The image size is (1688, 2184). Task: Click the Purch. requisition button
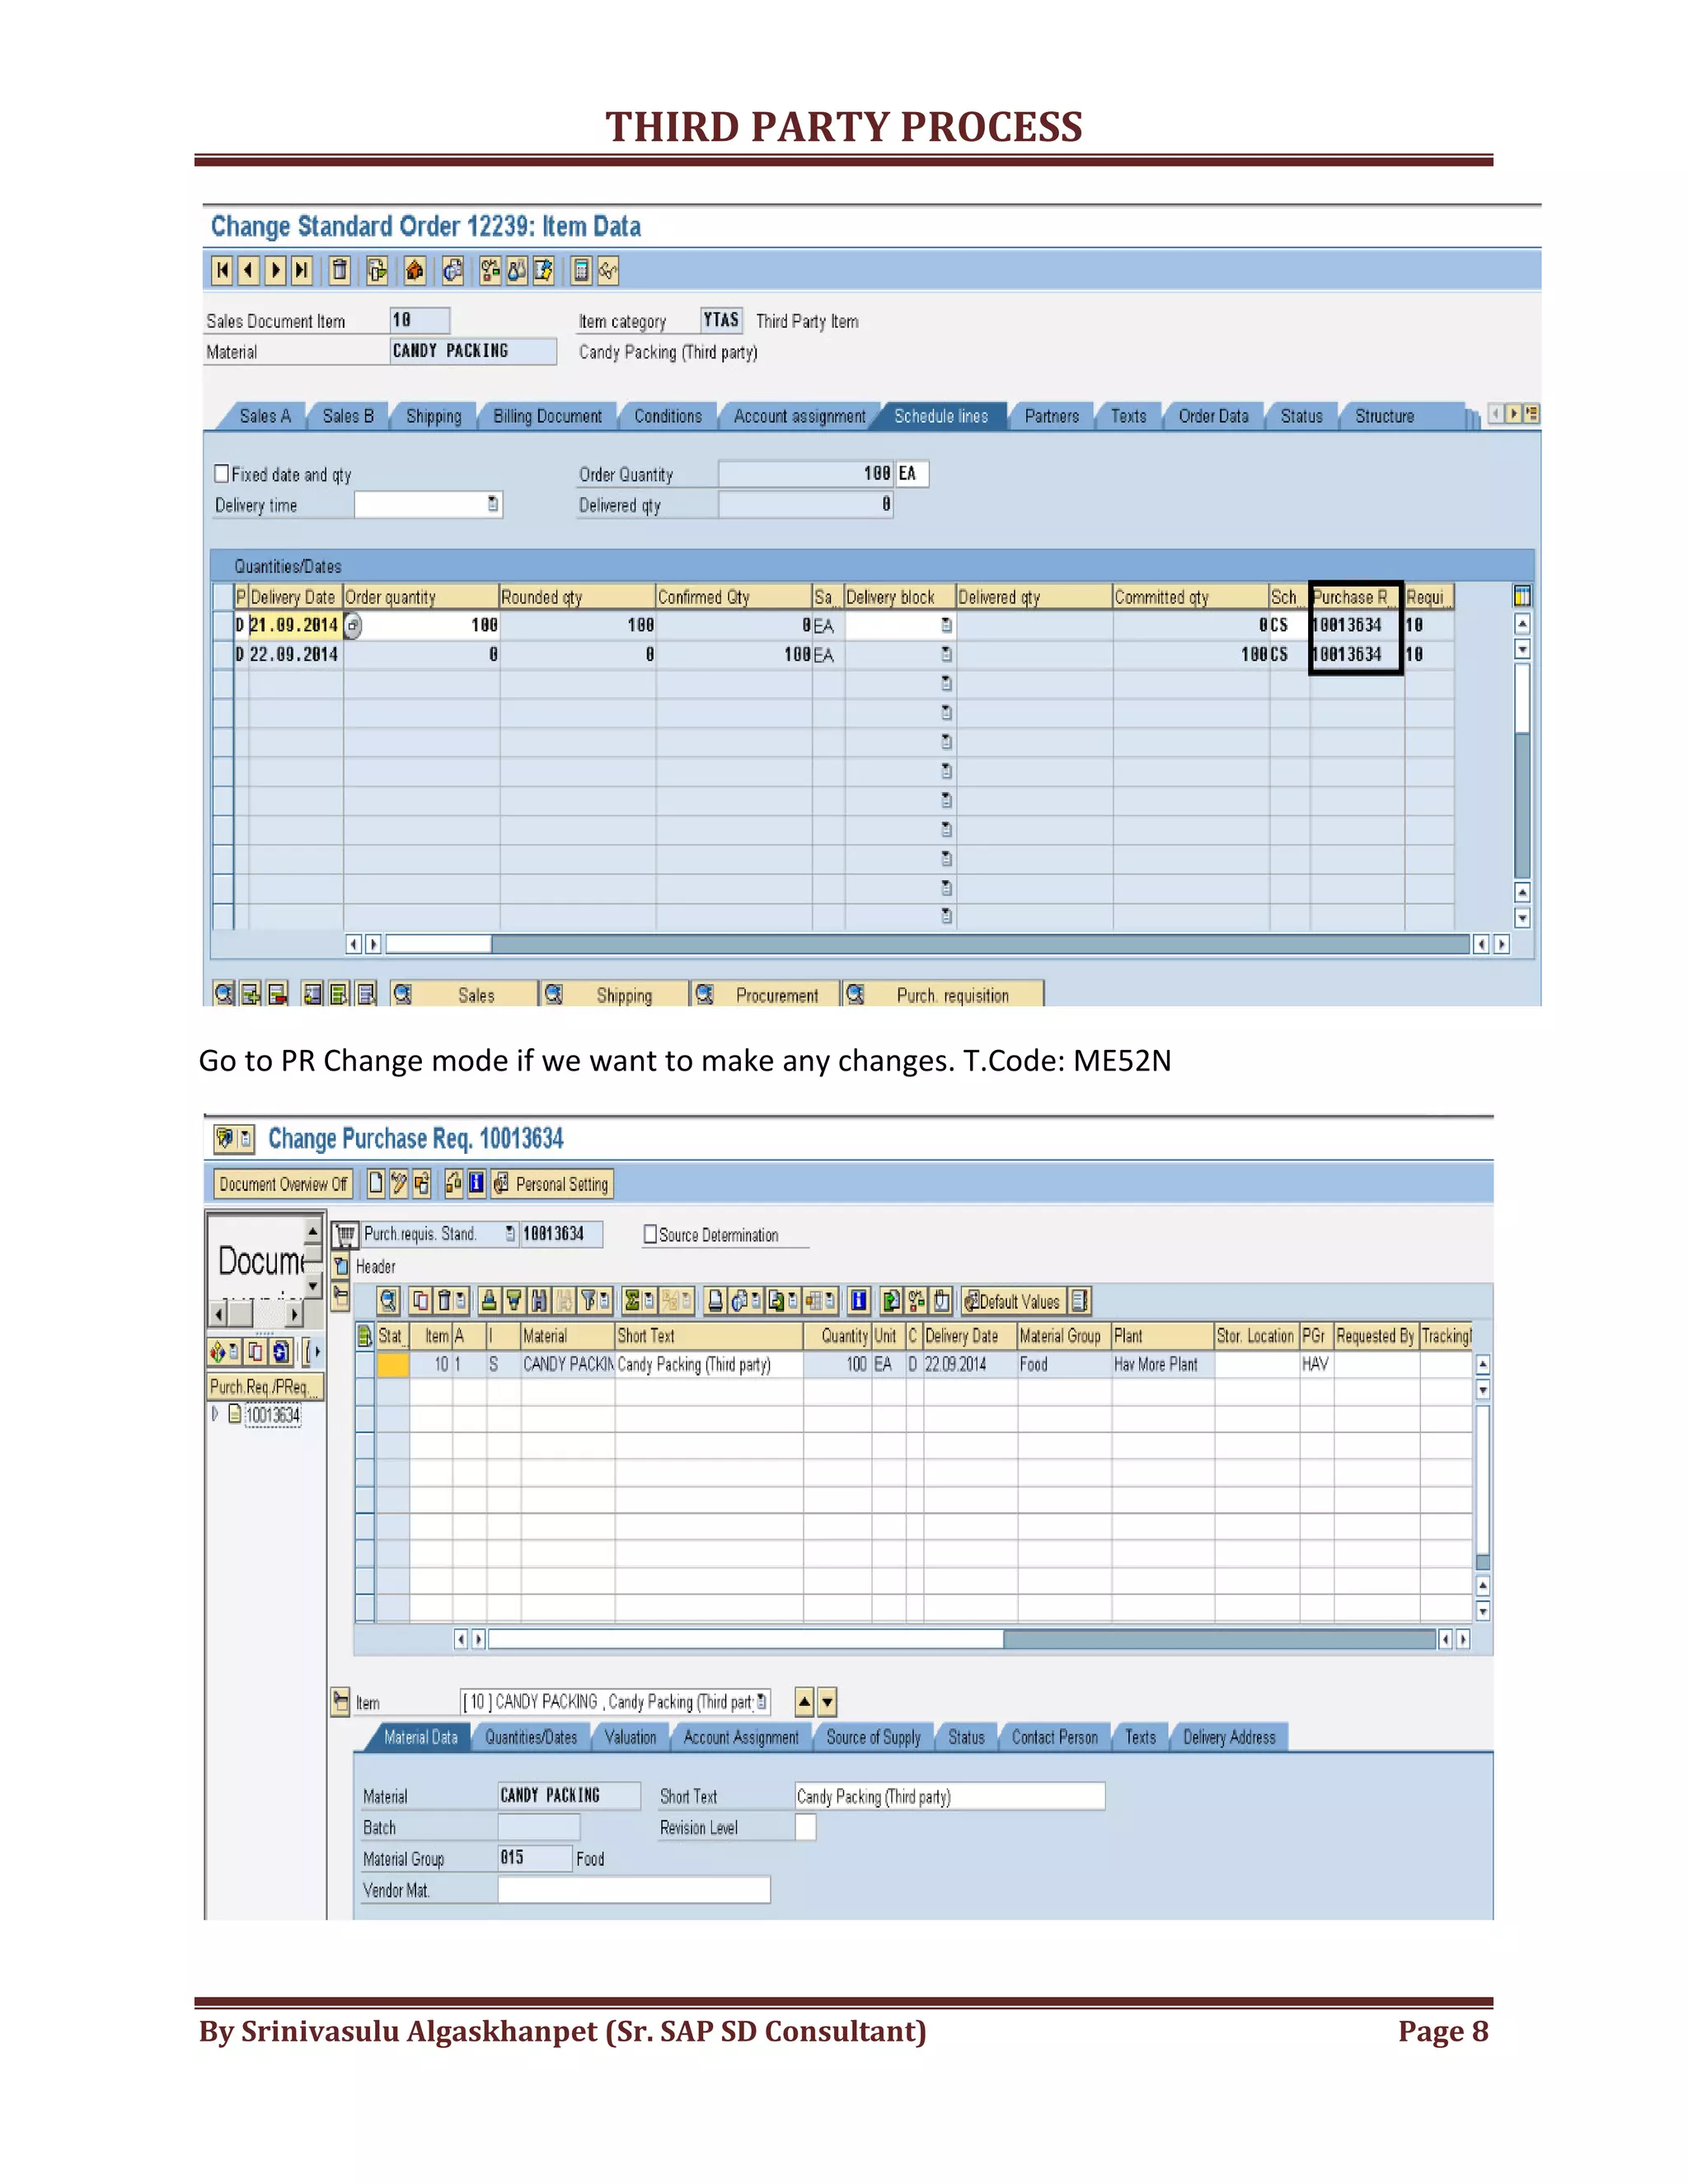coord(943,994)
